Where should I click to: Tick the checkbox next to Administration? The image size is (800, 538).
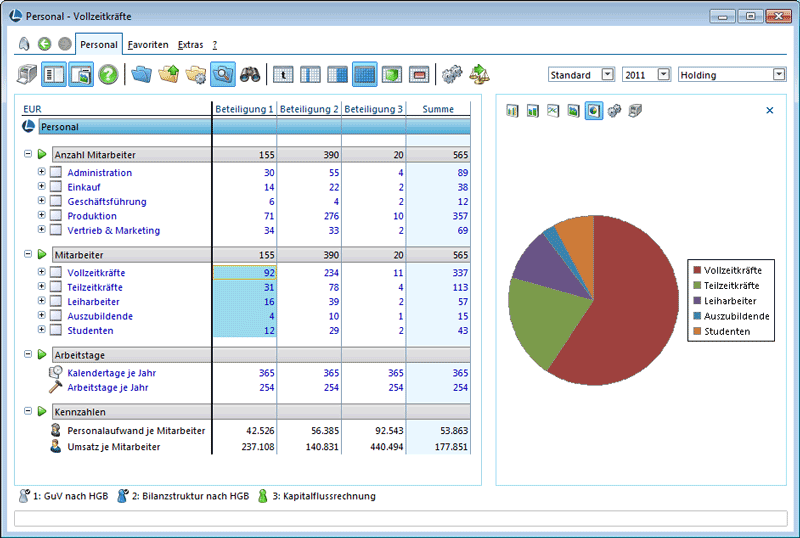[x=56, y=172]
